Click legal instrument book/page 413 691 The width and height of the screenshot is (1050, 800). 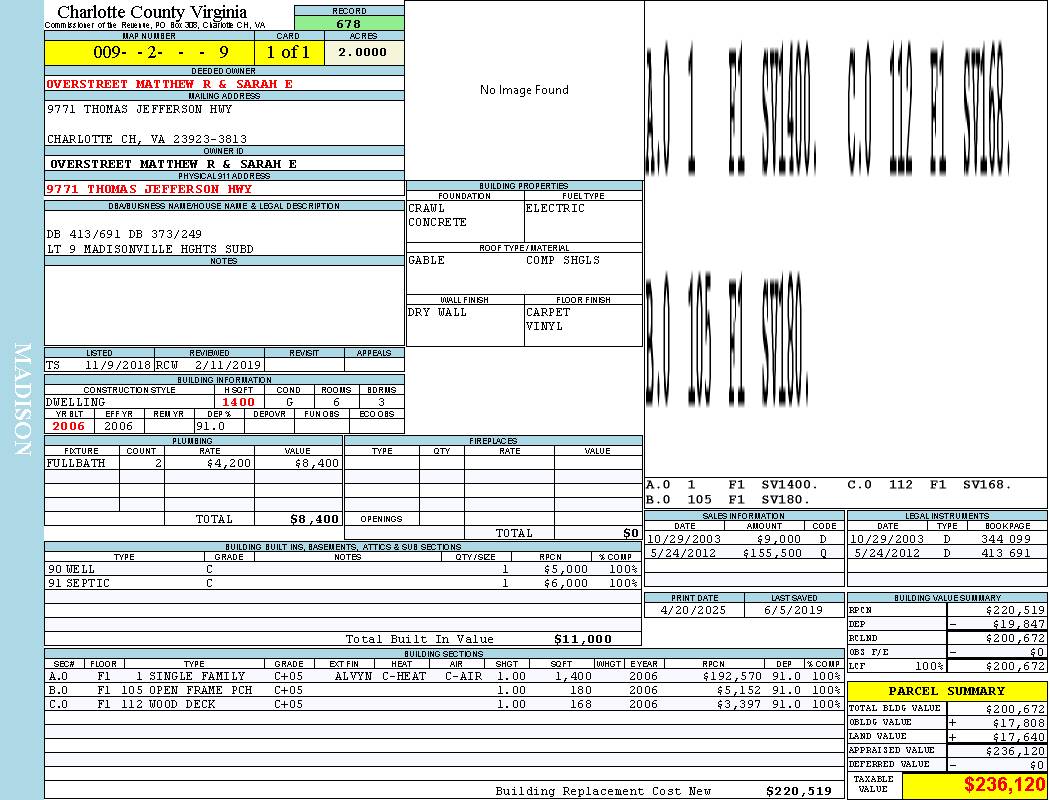pyautogui.click(x=1006, y=553)
